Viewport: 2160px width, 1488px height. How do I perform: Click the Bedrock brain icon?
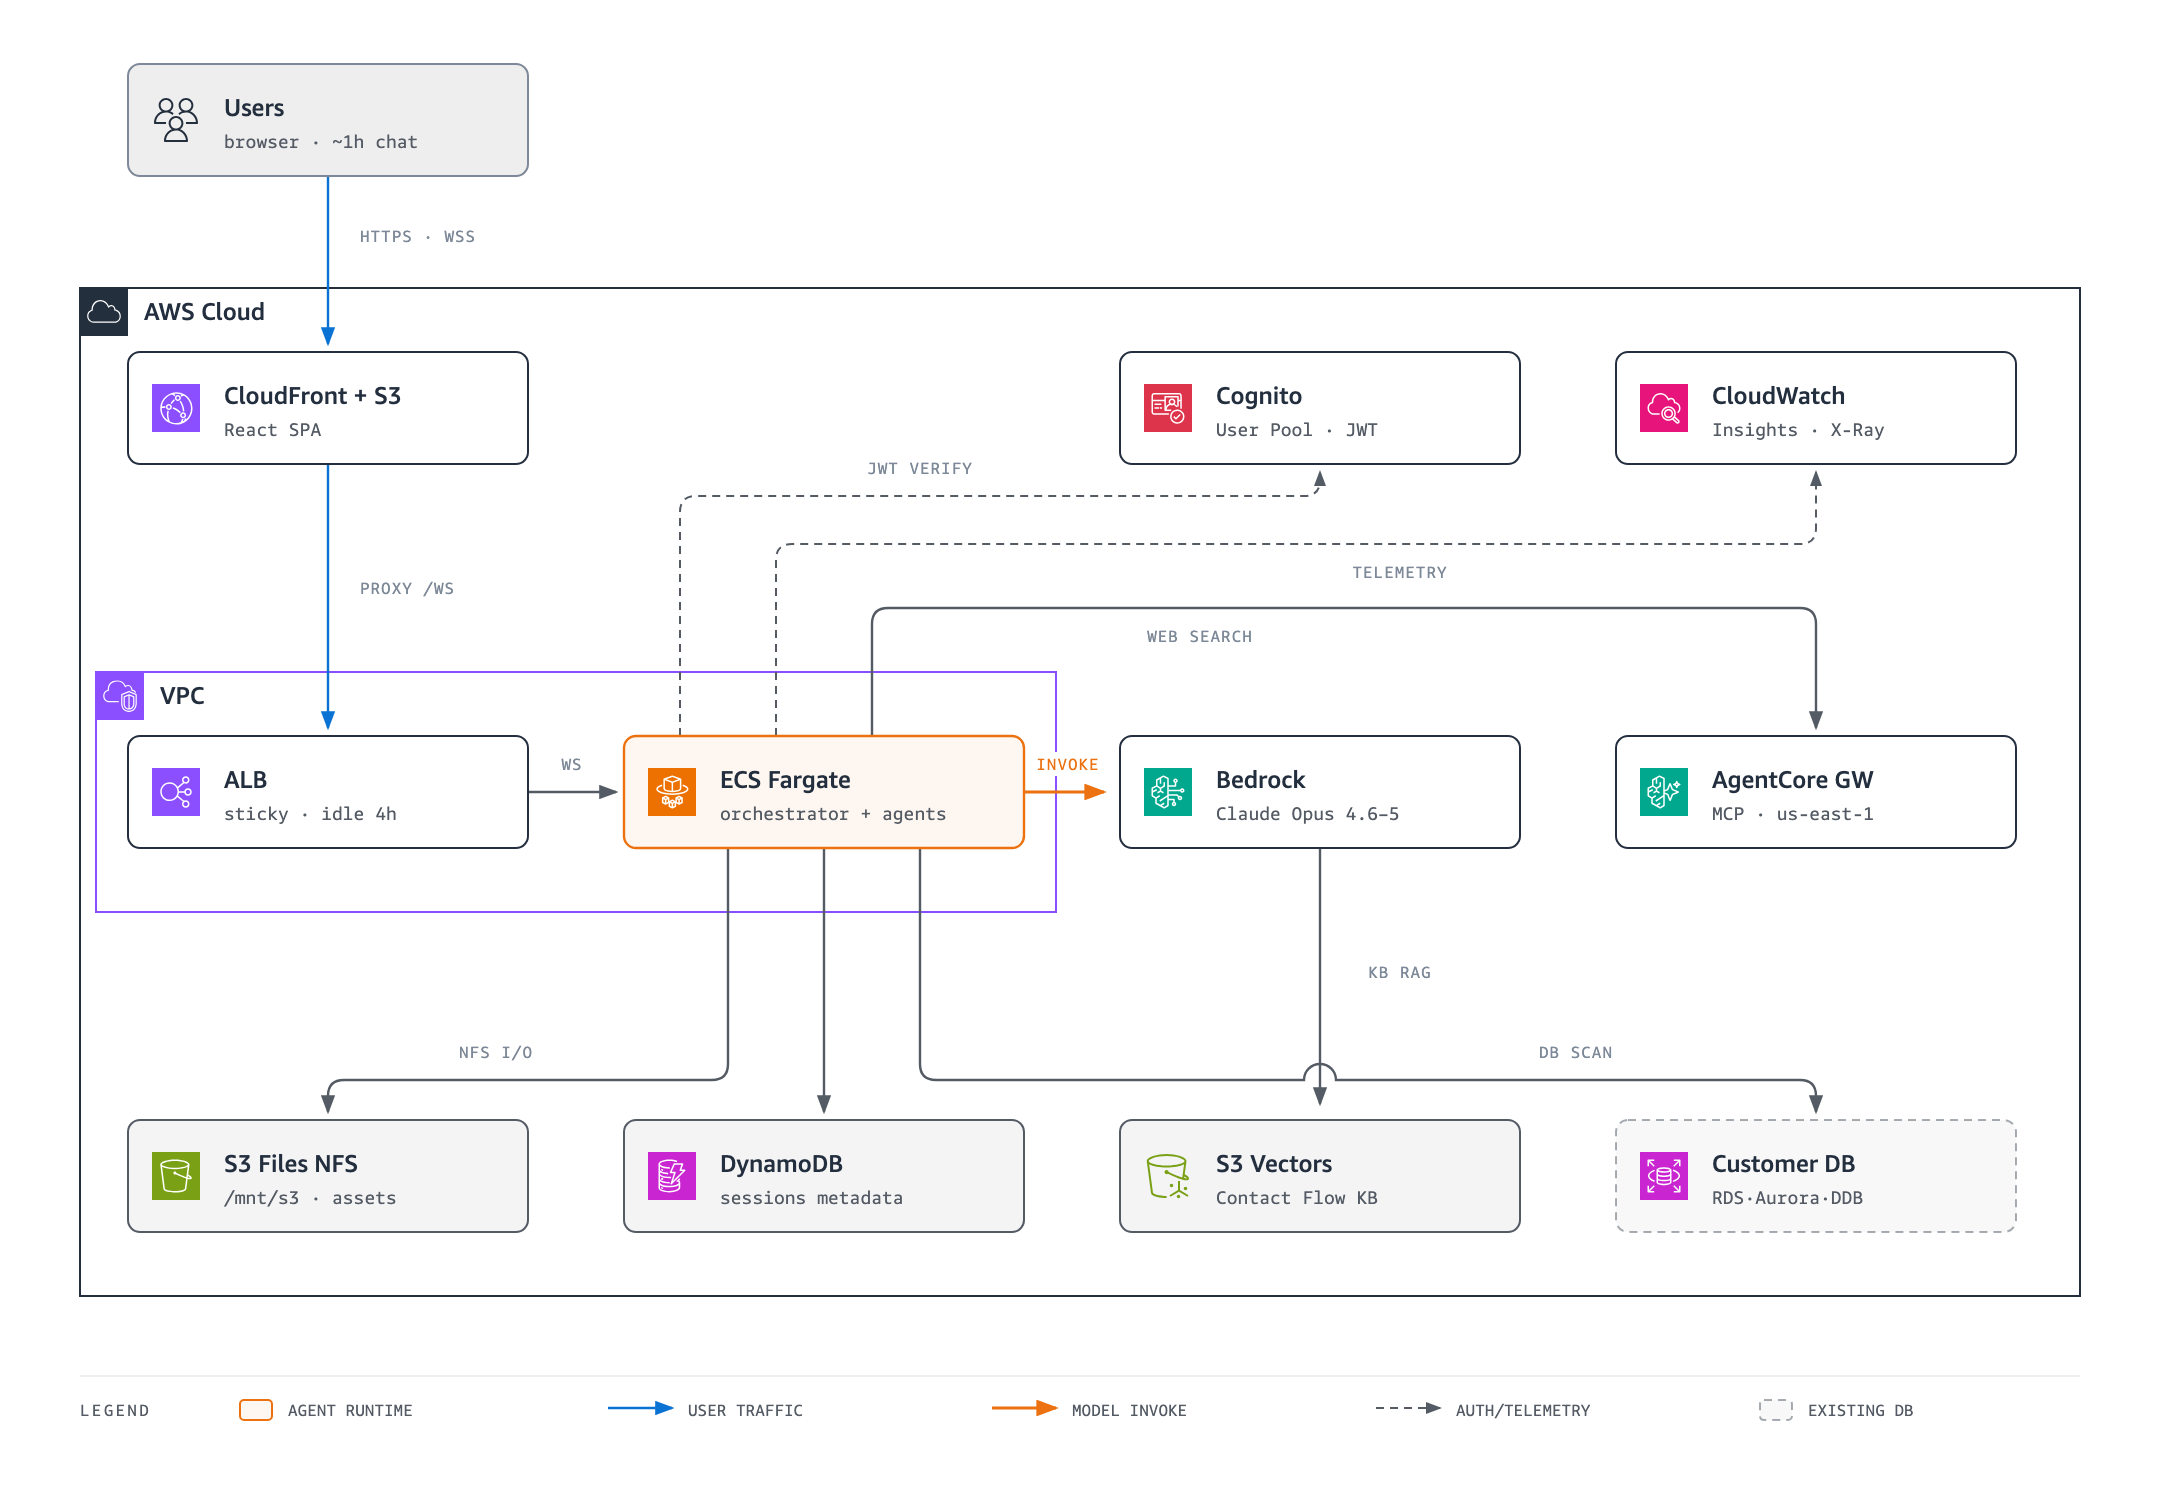pos(1168,792)
